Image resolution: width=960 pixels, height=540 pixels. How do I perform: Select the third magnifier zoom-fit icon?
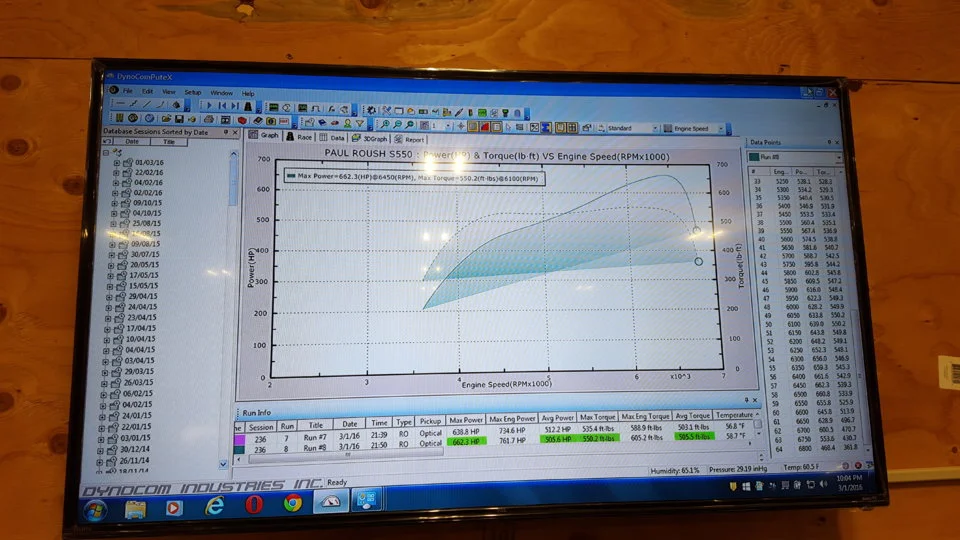410,125
